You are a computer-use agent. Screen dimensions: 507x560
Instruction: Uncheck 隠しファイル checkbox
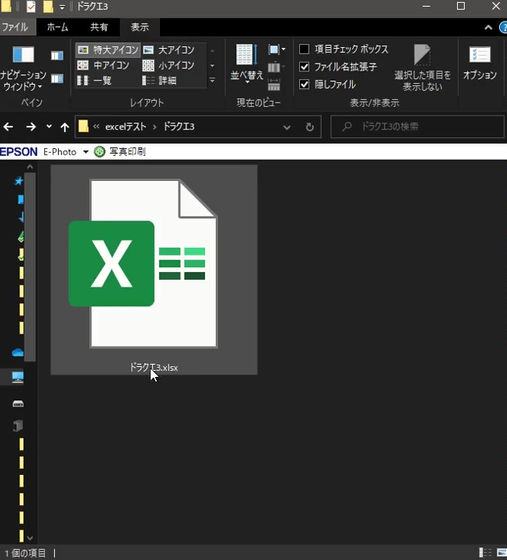coord(304,85)
